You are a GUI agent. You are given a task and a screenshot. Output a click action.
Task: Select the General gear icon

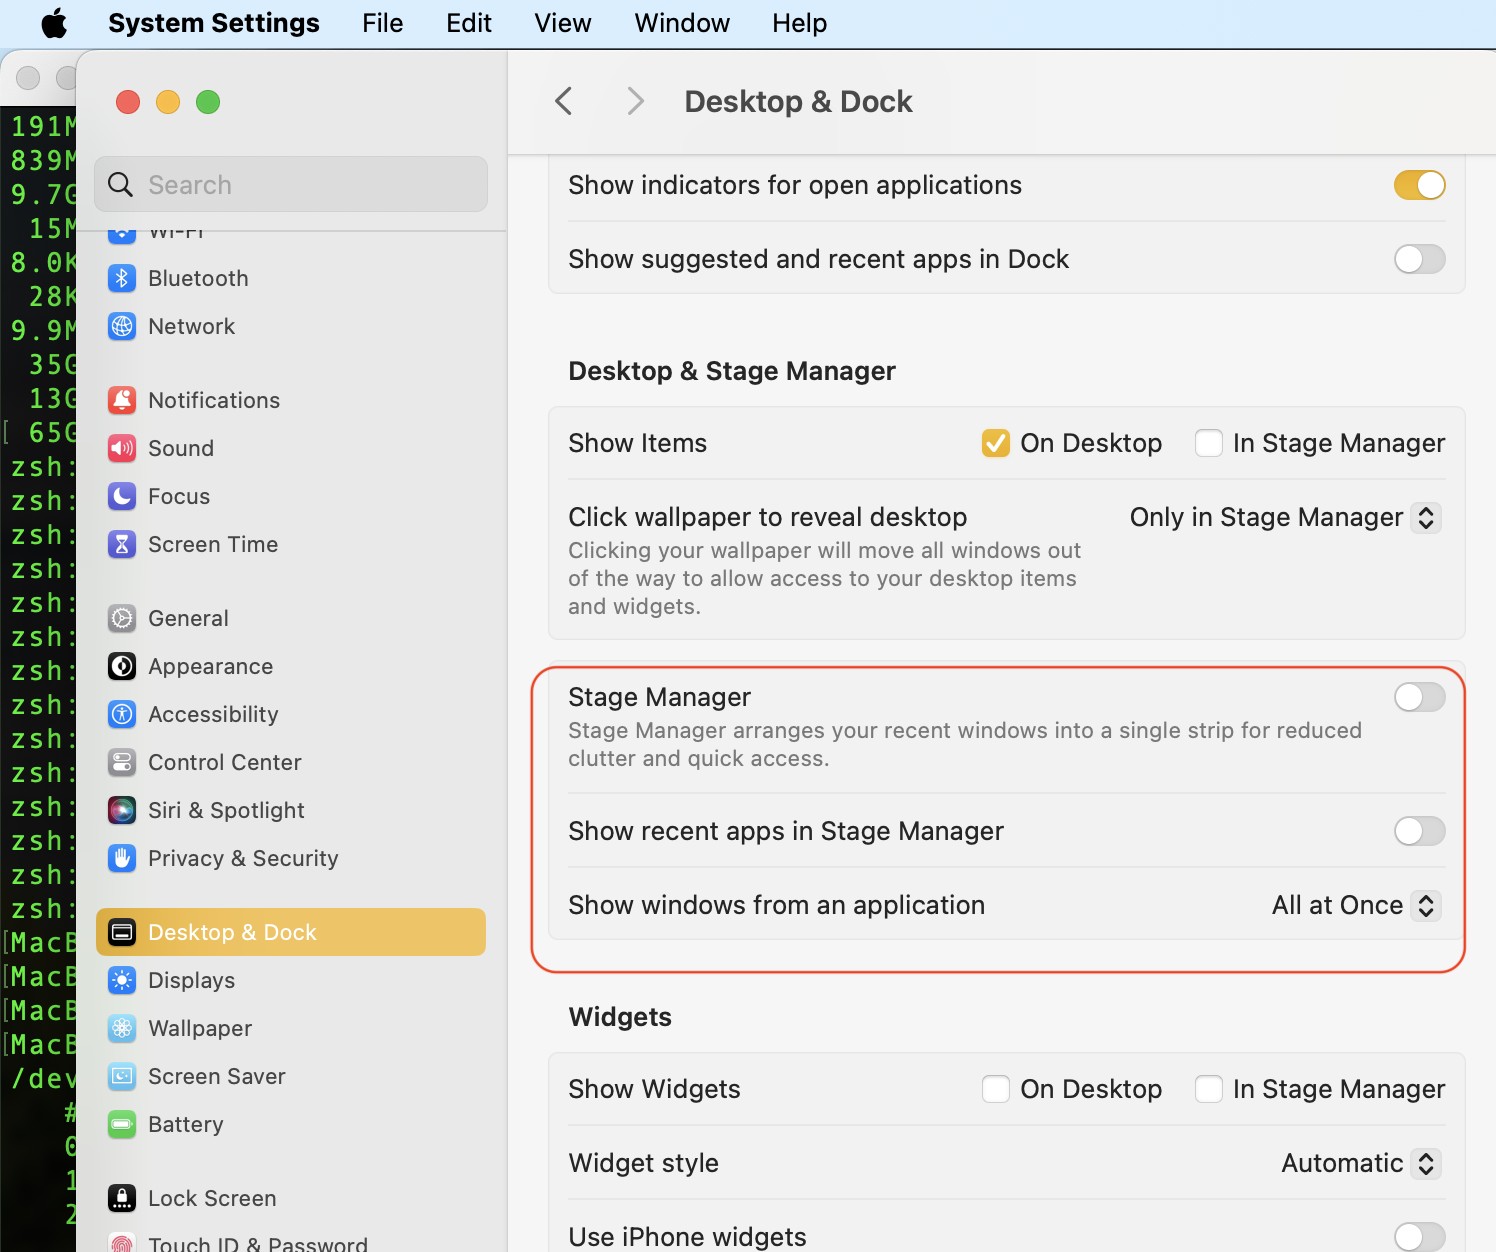(122, 618)
